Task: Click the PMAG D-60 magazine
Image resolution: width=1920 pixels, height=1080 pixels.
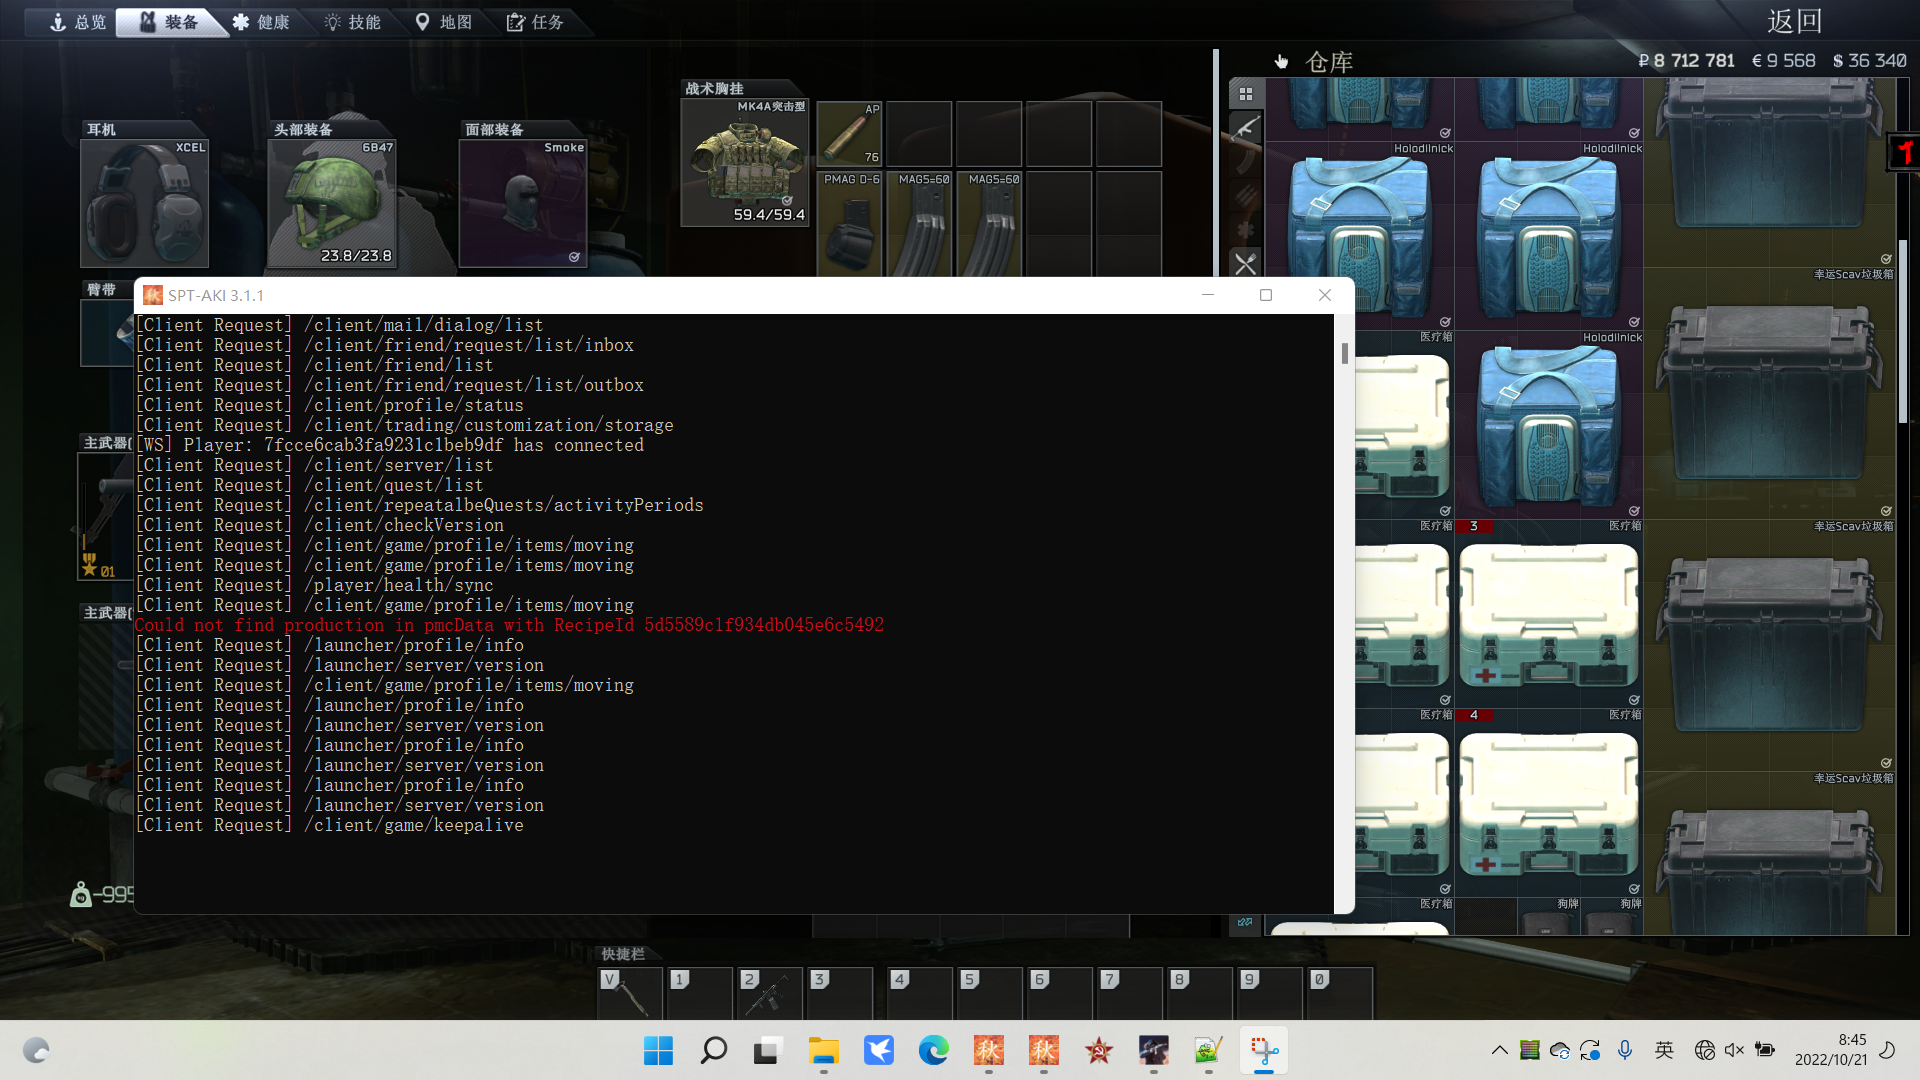Action: point(849,222)
